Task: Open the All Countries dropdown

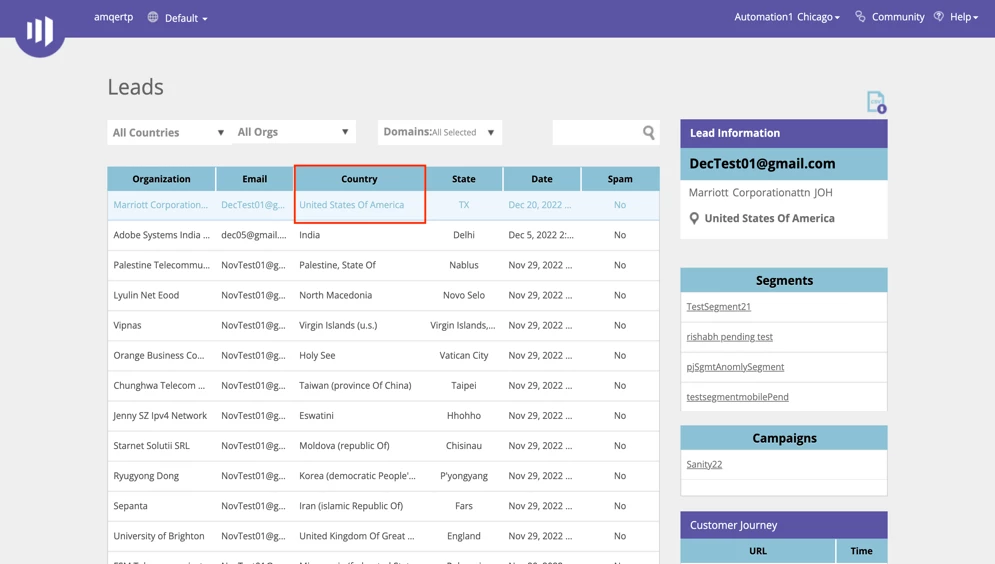Action: (x=169, y=132)
